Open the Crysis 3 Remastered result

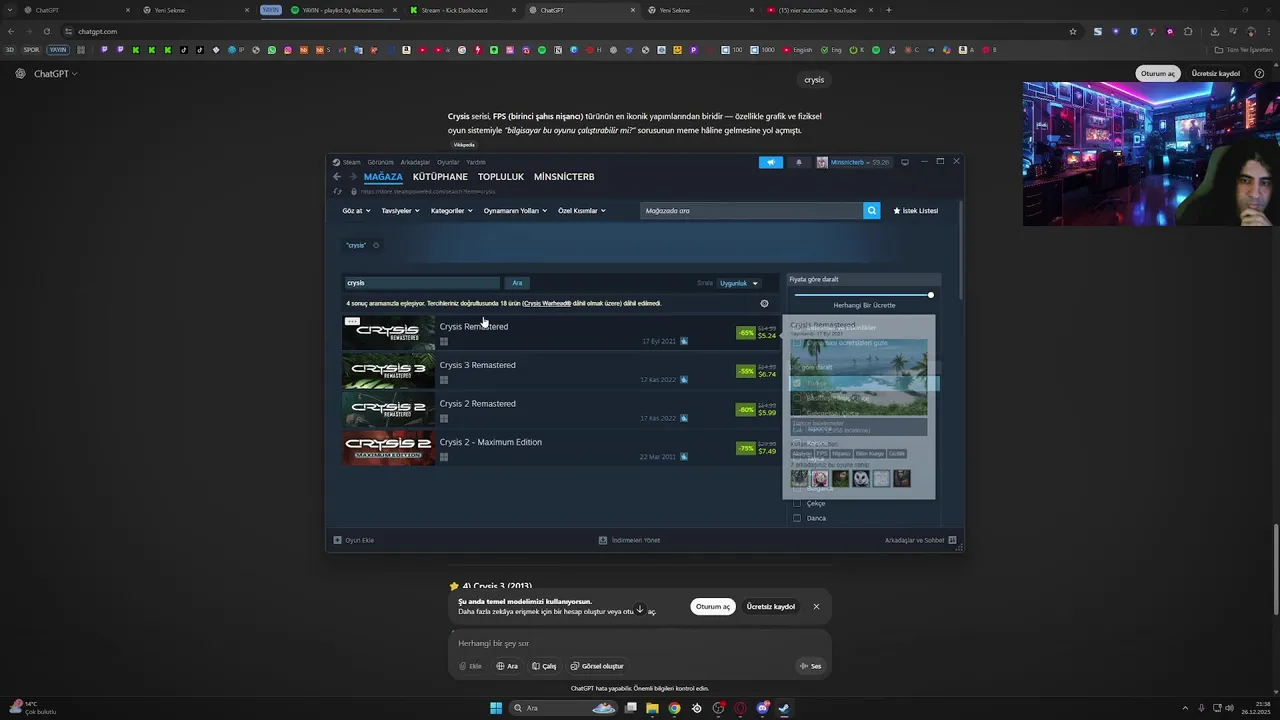(560, 371)
